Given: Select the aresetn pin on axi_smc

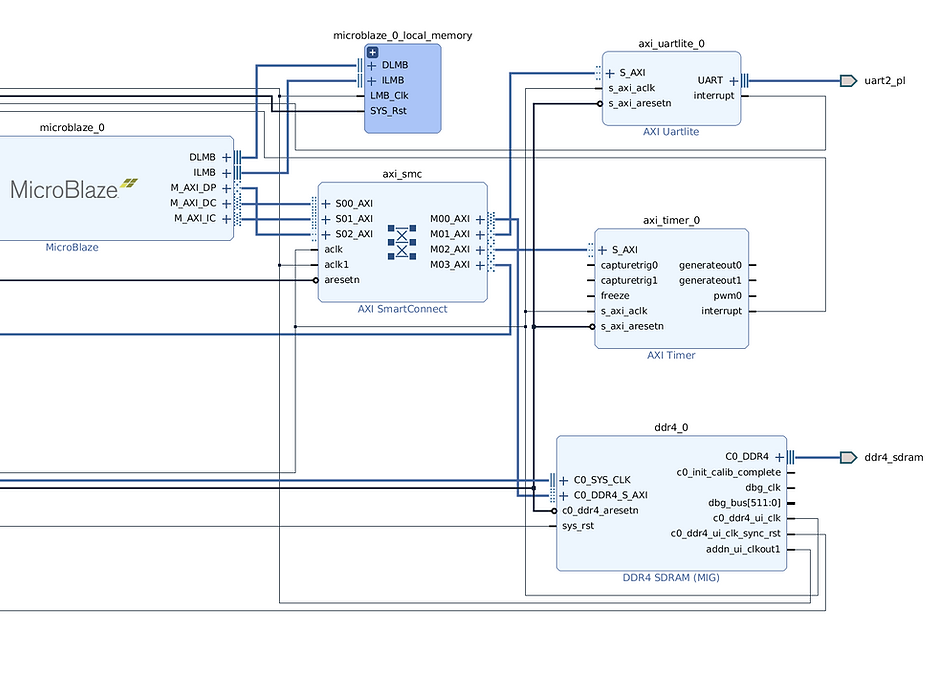Looking at the screenshot, I should pos(341,280).
